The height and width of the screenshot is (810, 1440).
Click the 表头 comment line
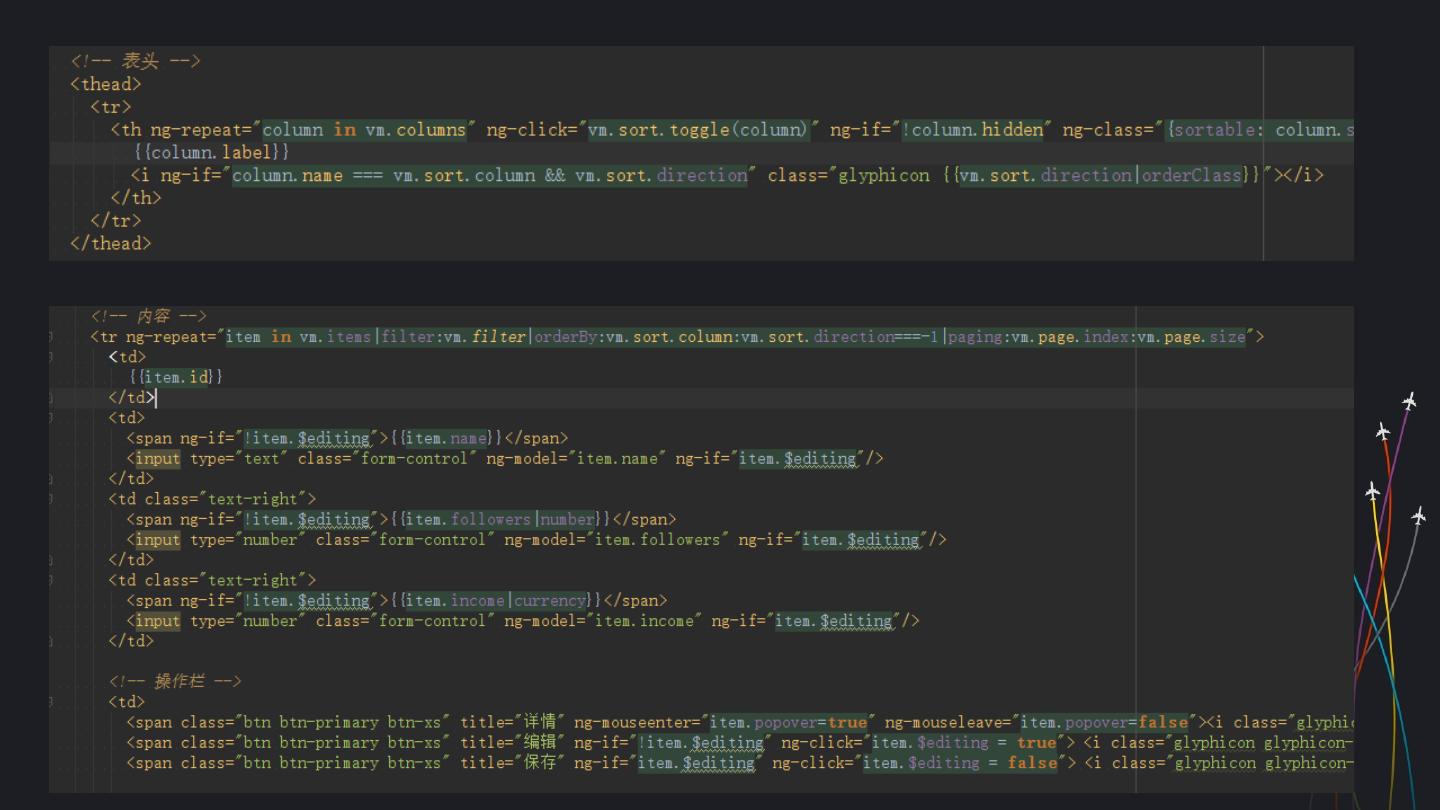136,61
